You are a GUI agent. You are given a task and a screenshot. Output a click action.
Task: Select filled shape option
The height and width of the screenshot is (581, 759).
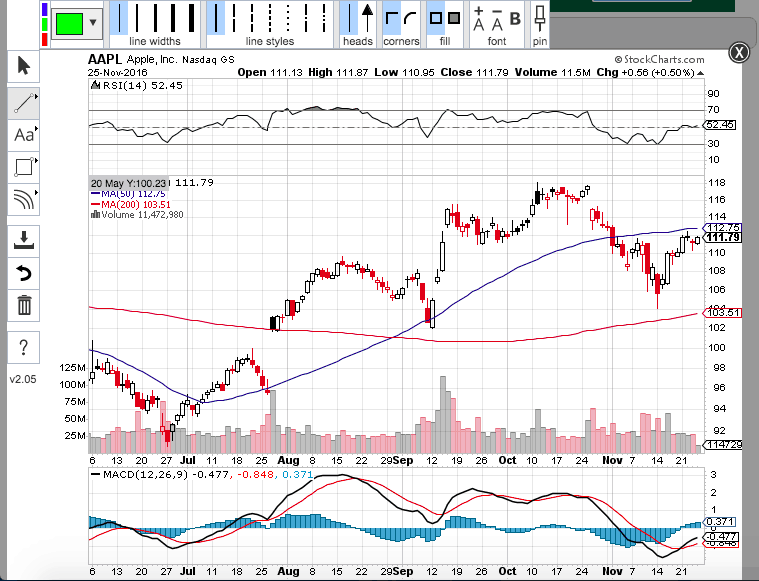click(454, 18)
